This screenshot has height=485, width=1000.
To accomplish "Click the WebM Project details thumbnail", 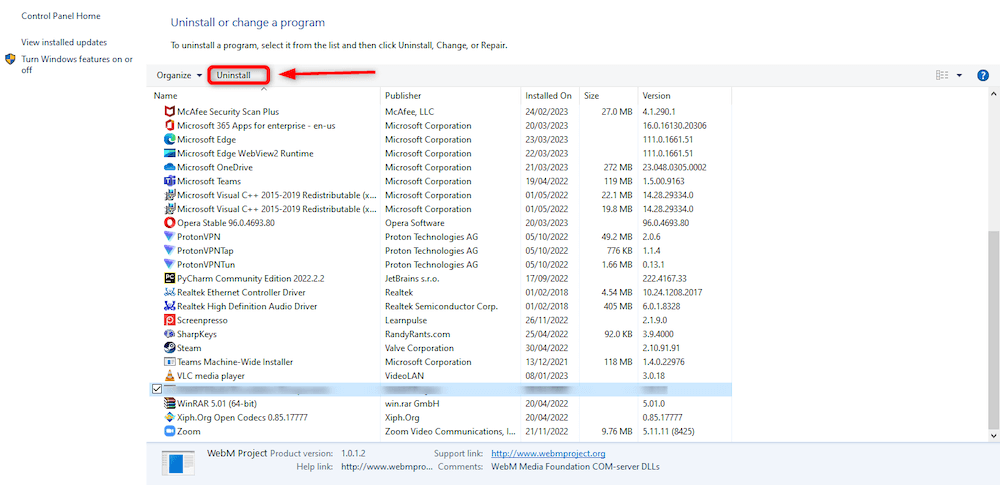I will (x=178, y=464).
